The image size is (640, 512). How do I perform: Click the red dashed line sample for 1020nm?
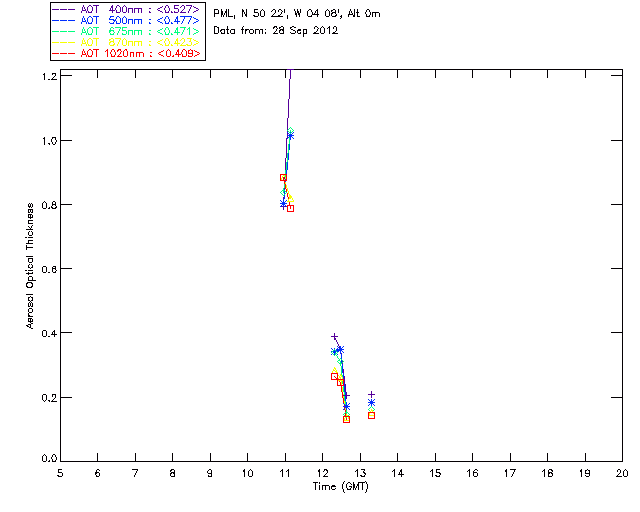point(64,54)
